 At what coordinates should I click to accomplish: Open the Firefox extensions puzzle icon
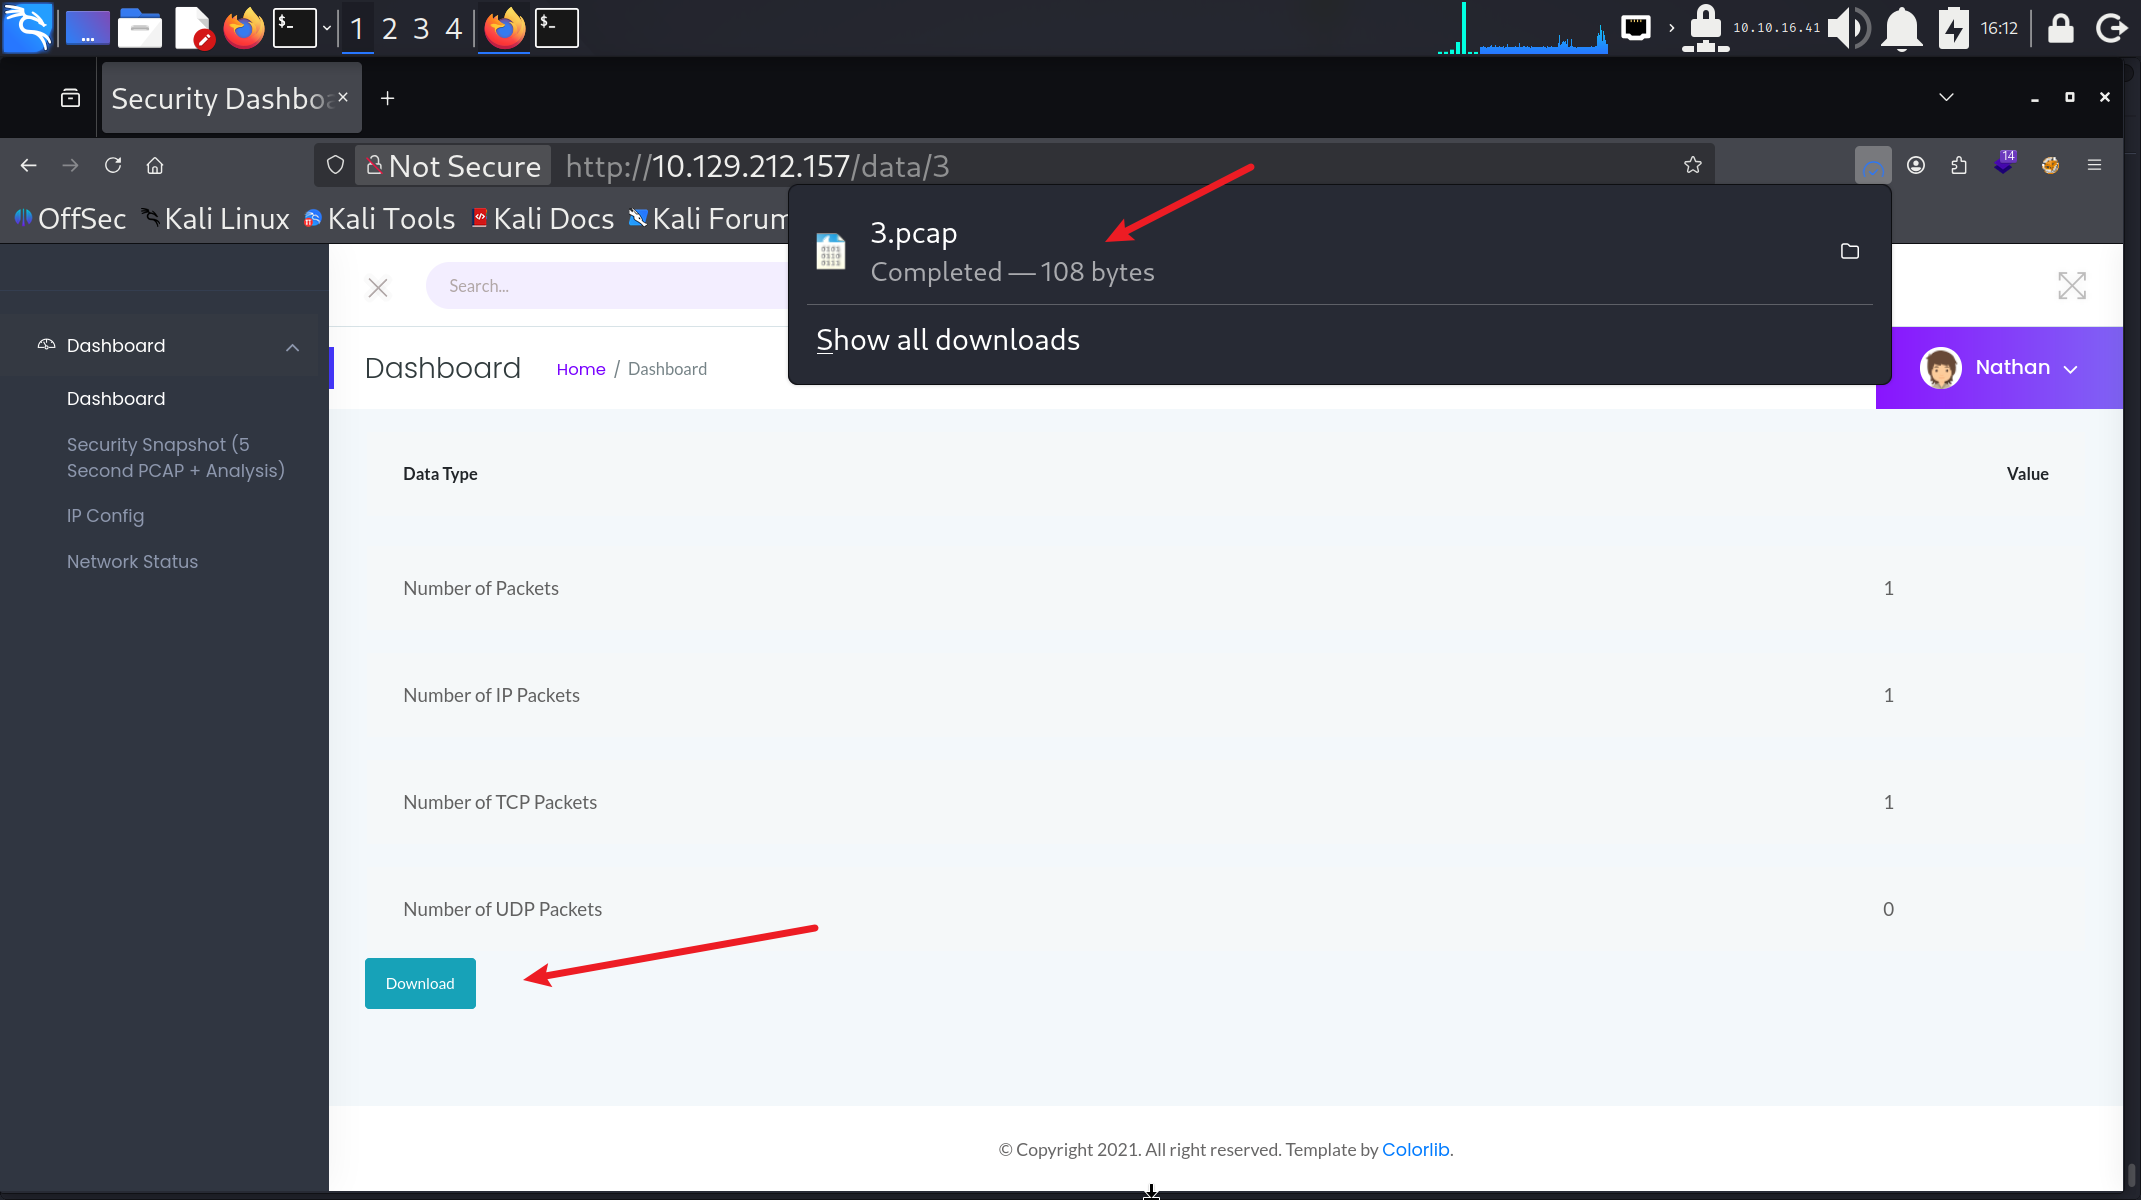click(1958, 165)
